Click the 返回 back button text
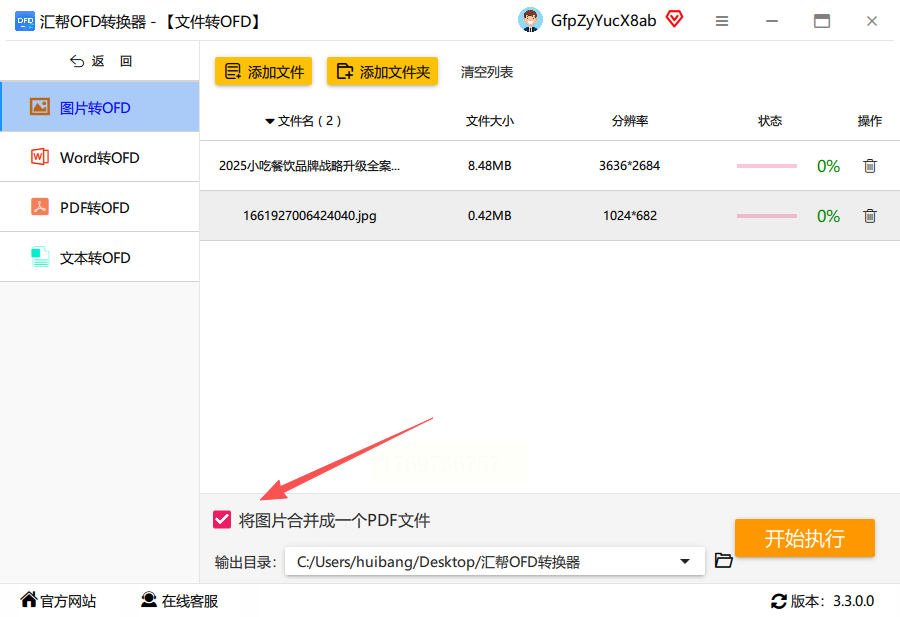Viewport: 900px width, 617px height. [x=112, y=61]
